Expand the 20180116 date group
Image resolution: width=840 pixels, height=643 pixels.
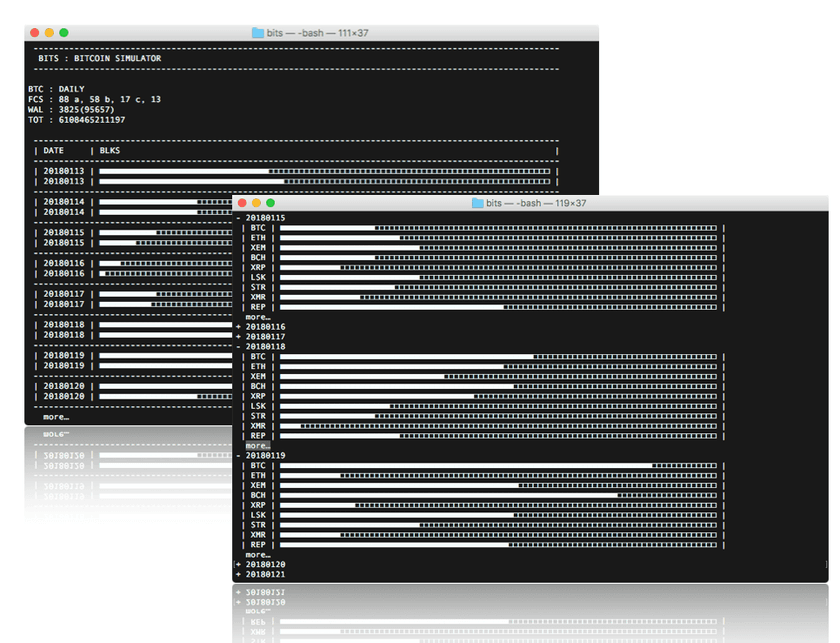[238, 327]
